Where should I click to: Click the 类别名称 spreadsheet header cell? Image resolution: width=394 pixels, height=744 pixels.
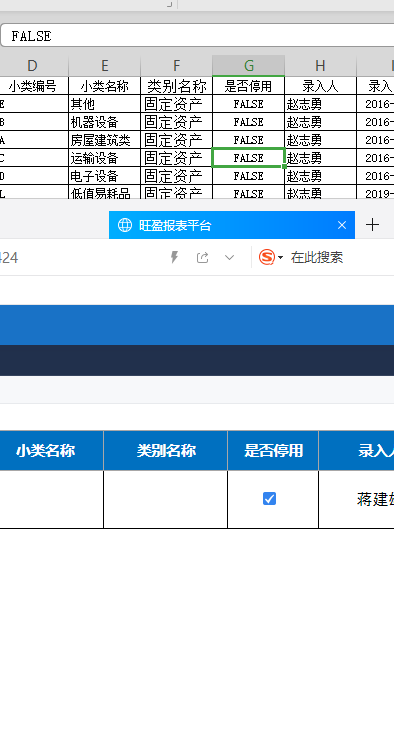(177, 86)
